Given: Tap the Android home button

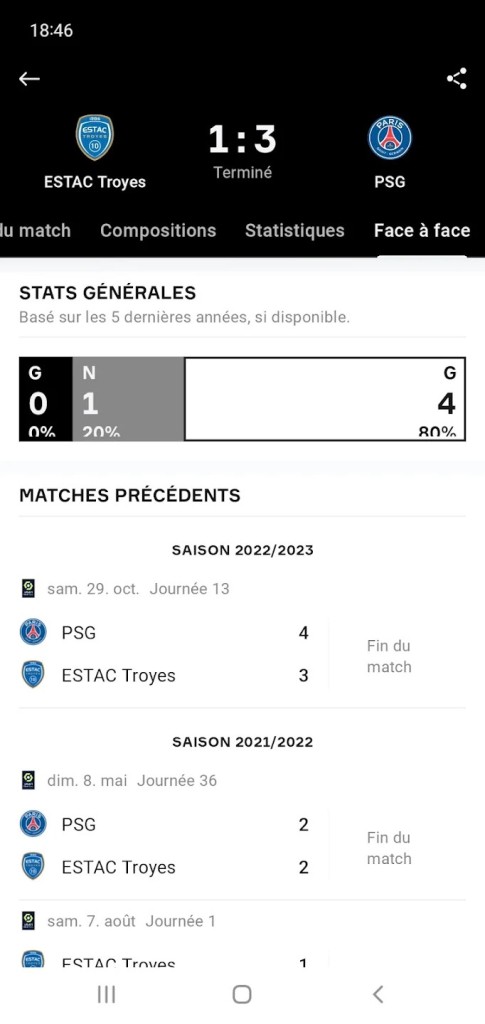Looking at the screenshot, I should (x=242, y=994).
